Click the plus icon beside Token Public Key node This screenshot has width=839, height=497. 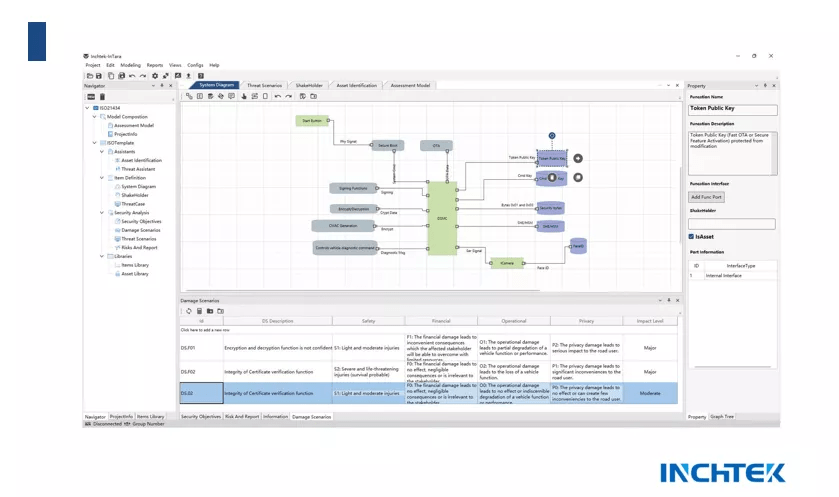[578, 158]
